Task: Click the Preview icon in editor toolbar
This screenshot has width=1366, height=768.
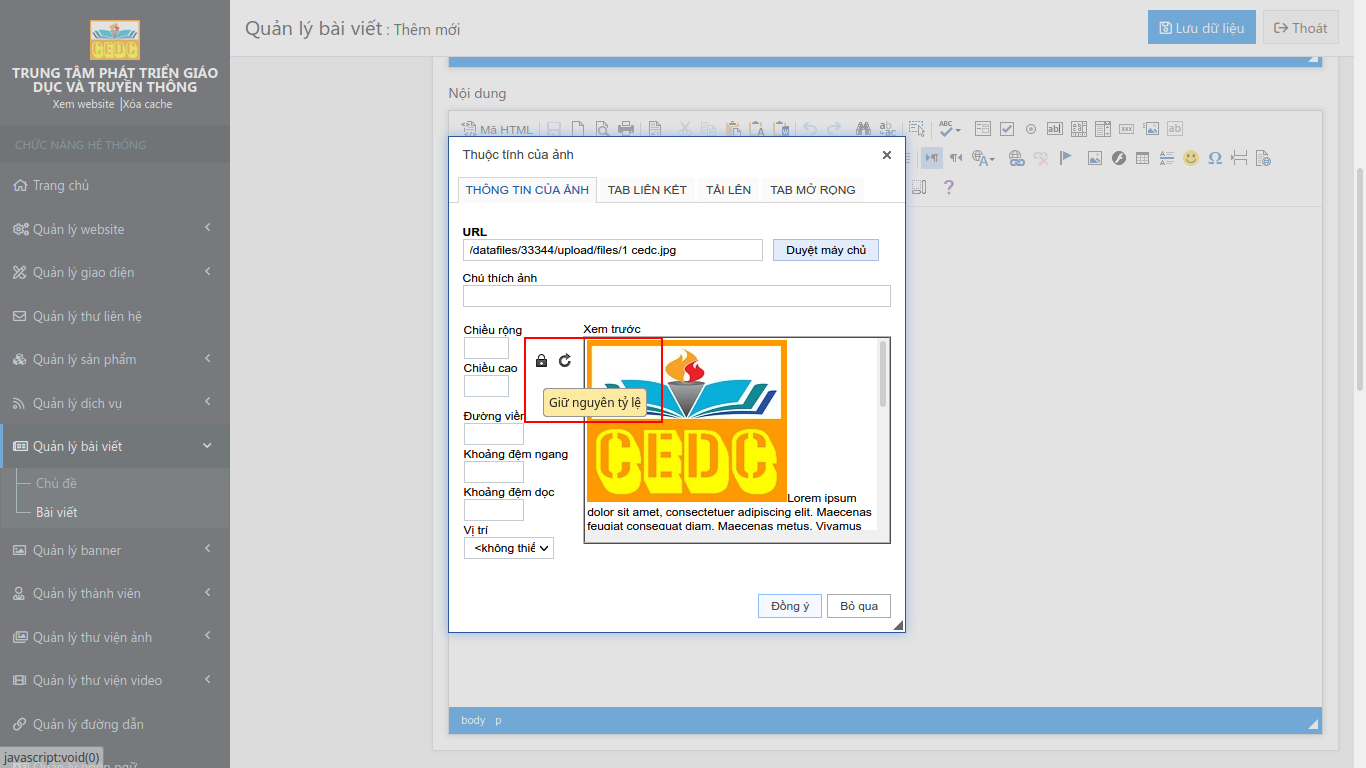Action: coord(603,129)
